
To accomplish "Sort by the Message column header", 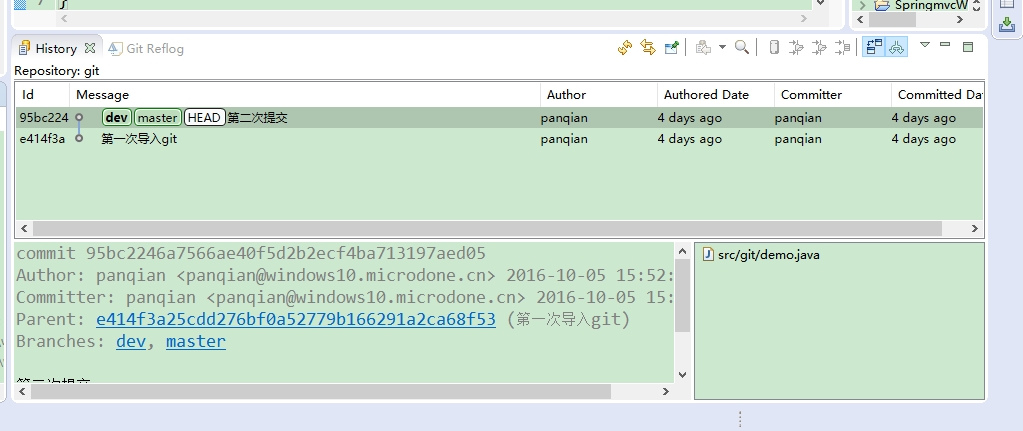I will [x=305, y=95].
